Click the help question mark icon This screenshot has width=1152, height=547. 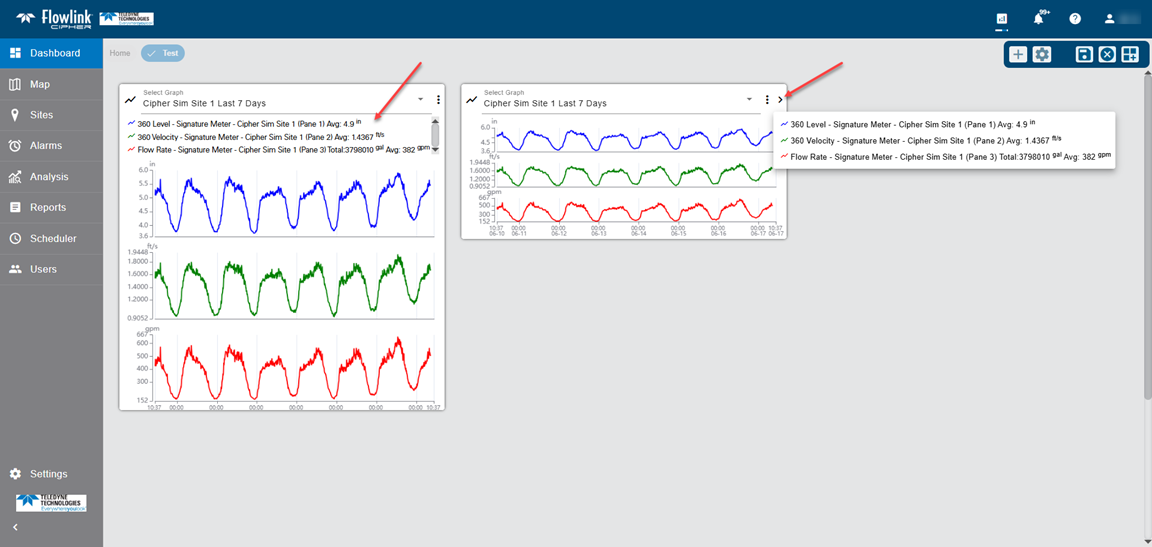(1075, 19)
